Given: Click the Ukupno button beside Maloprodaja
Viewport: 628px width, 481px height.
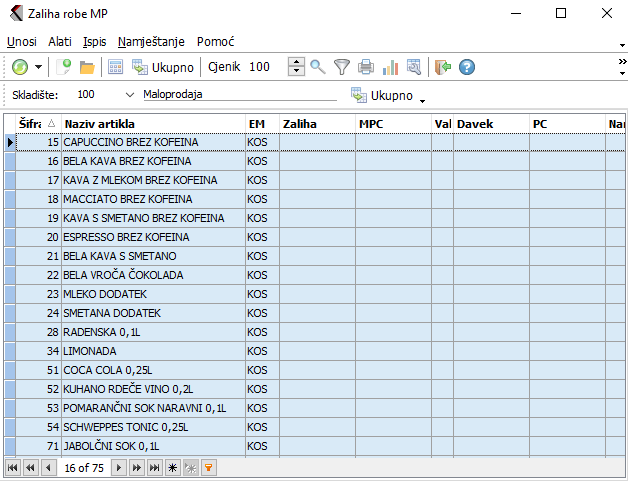Looking at the screenshot, I should 383,95.
